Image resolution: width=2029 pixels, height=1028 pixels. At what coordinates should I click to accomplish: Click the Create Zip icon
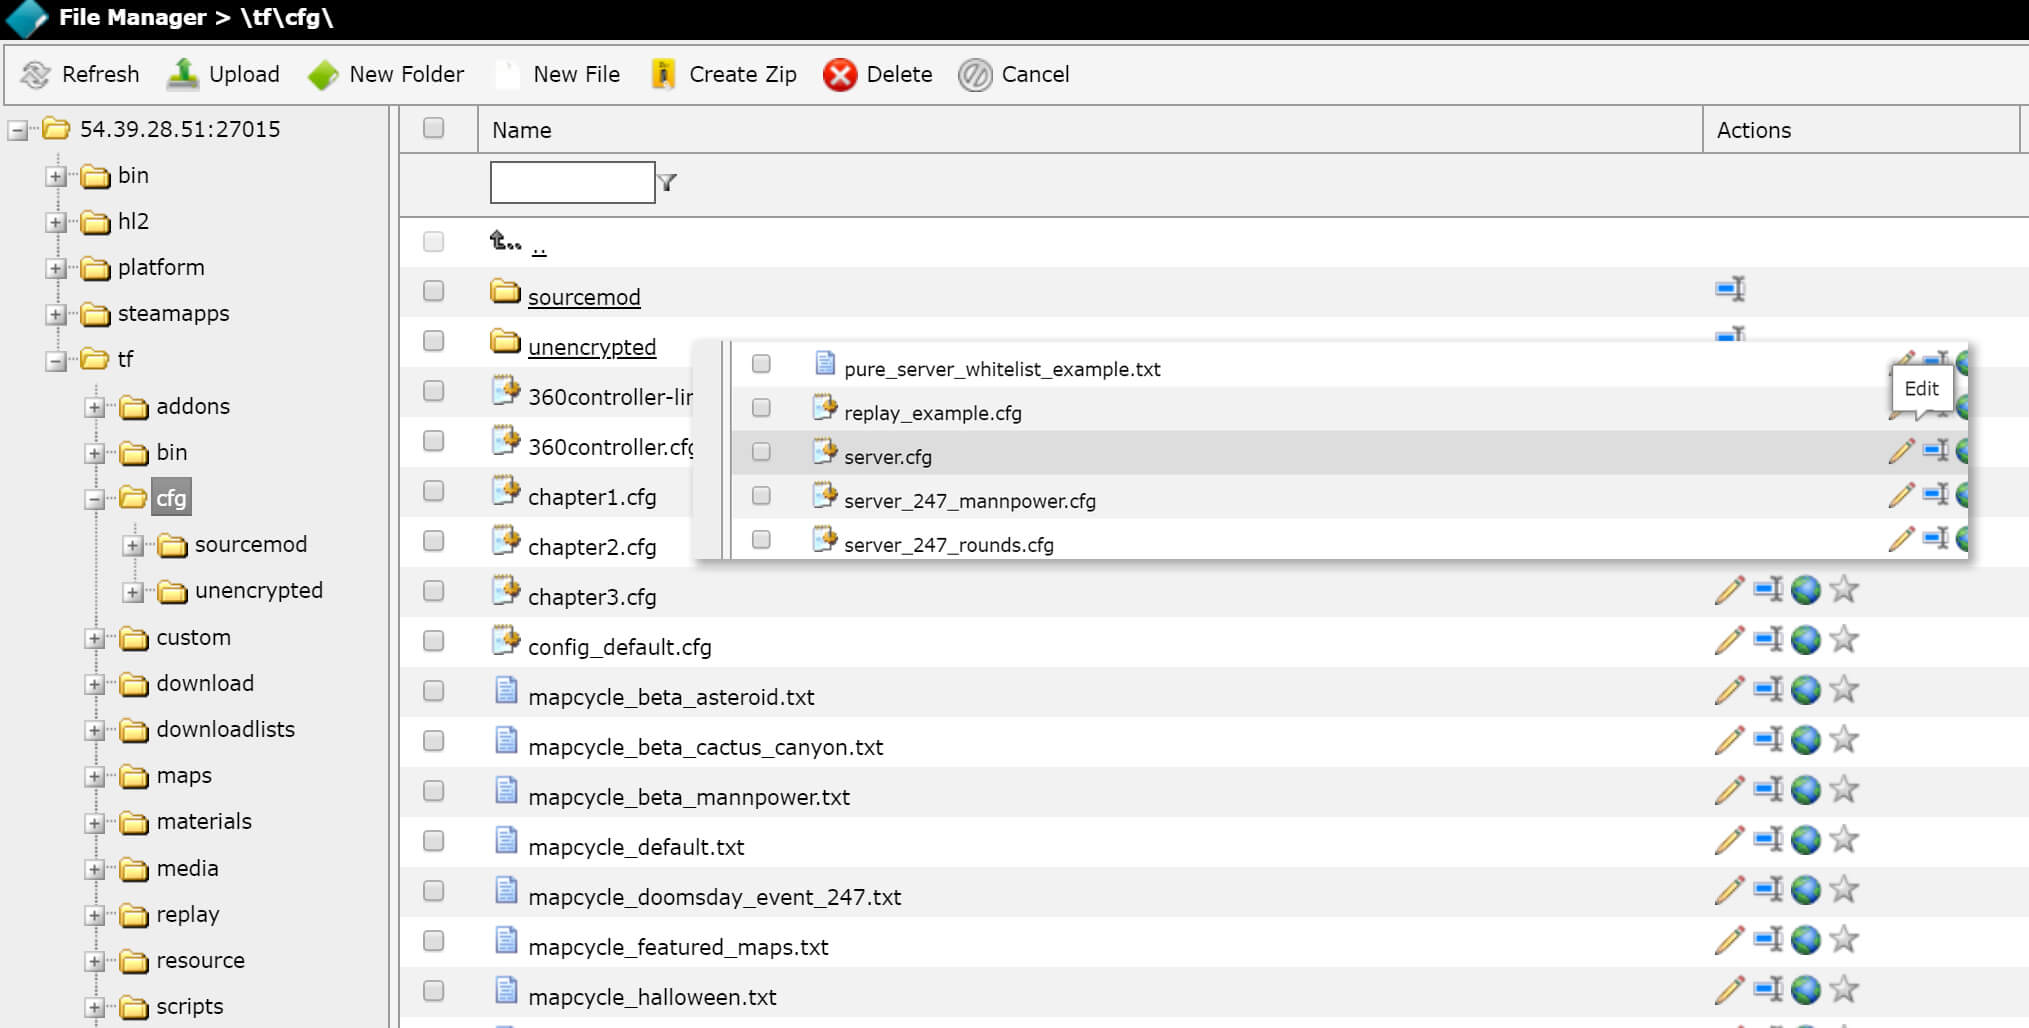pos(663,75)
